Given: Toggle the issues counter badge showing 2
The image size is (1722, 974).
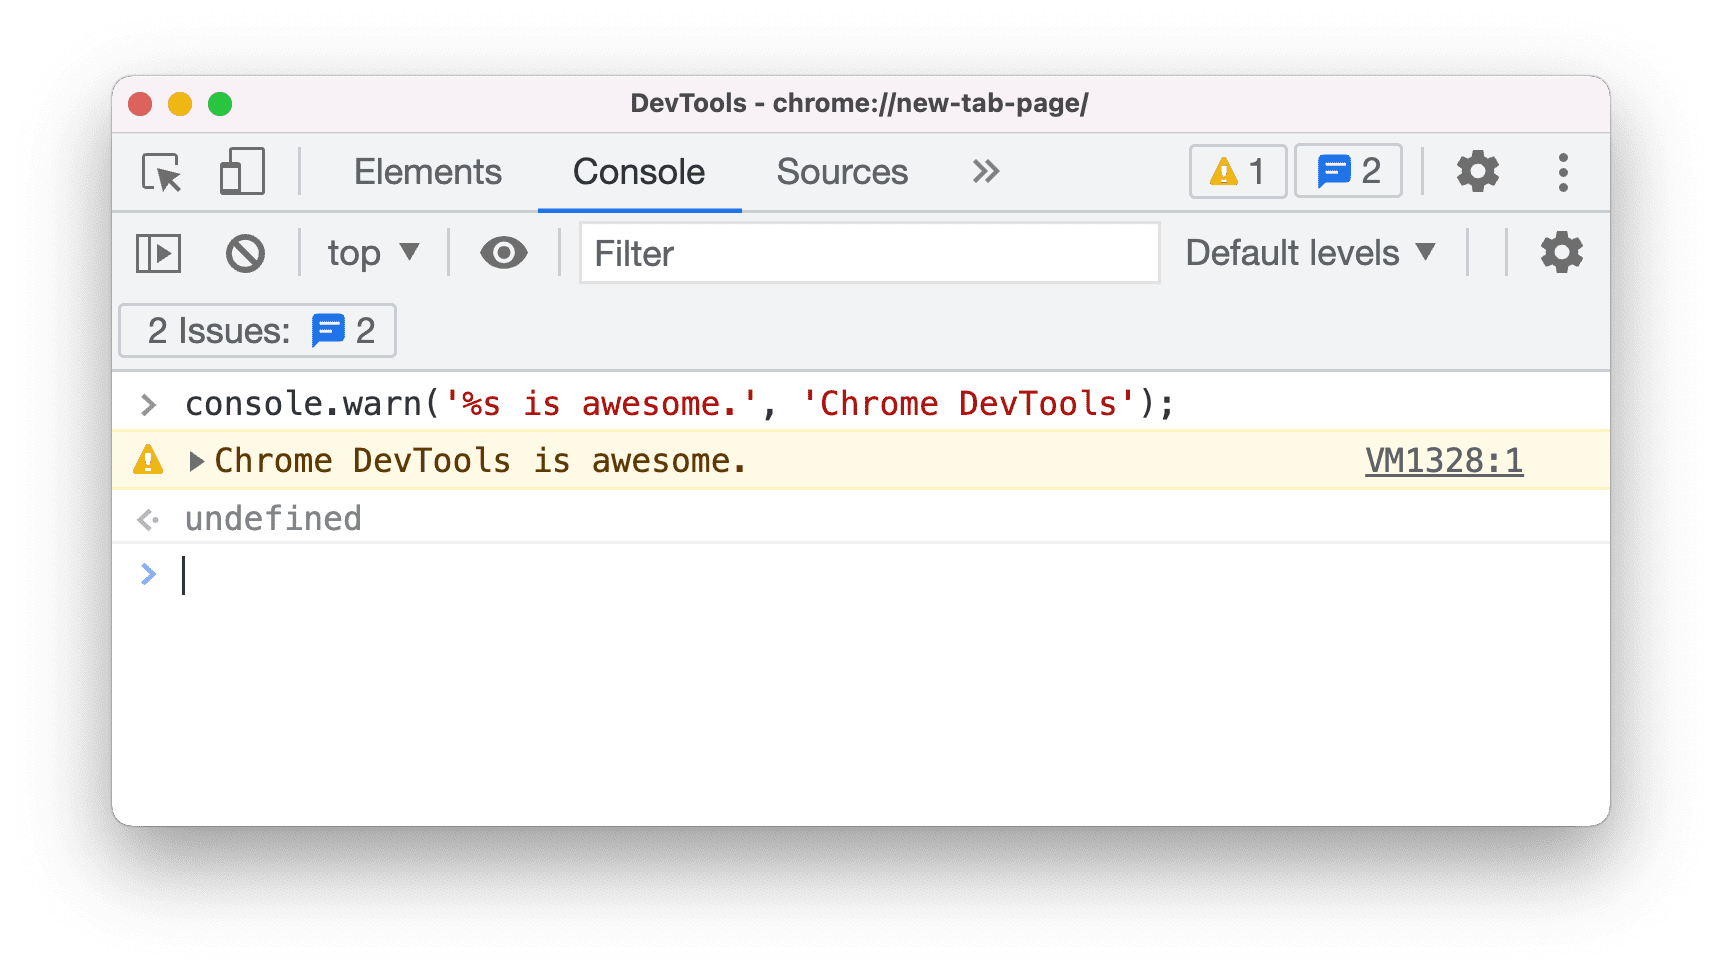Looking at the screenshot, I should pyautogui.click(x=1348, y=171).
